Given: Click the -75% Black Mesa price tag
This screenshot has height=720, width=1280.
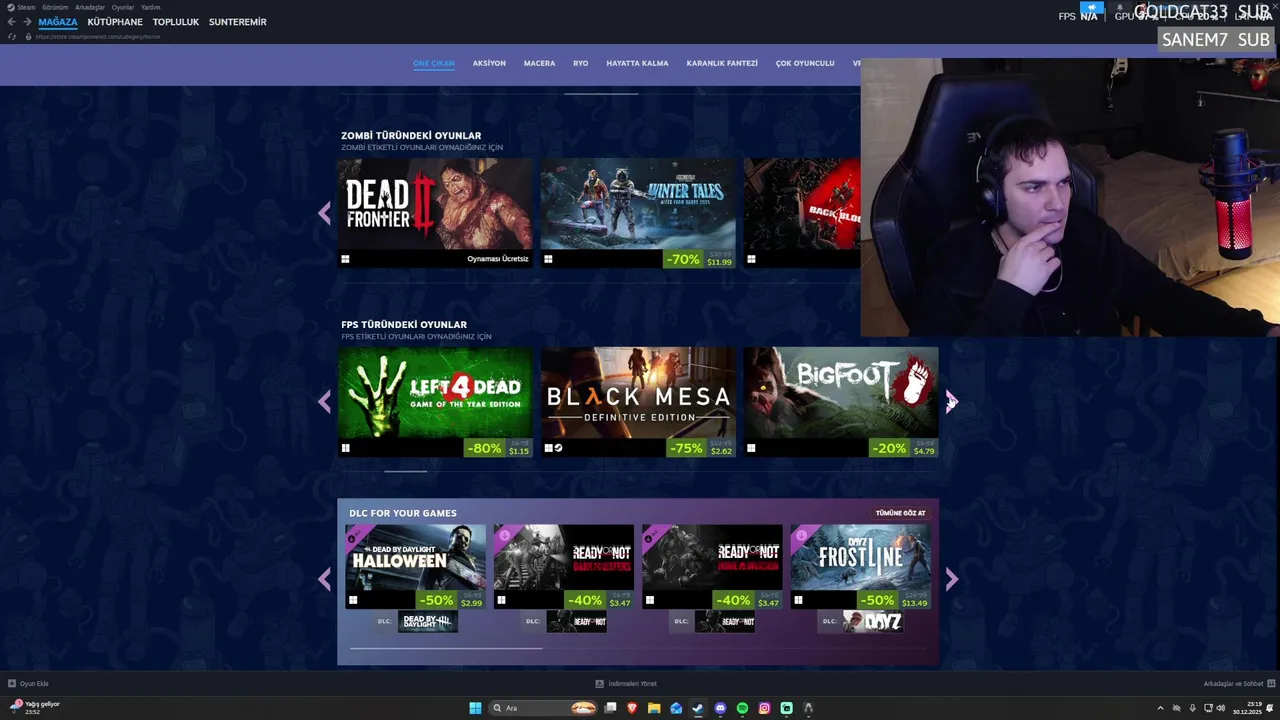Looking at the screenshot, I should click(x=700, y=448).
